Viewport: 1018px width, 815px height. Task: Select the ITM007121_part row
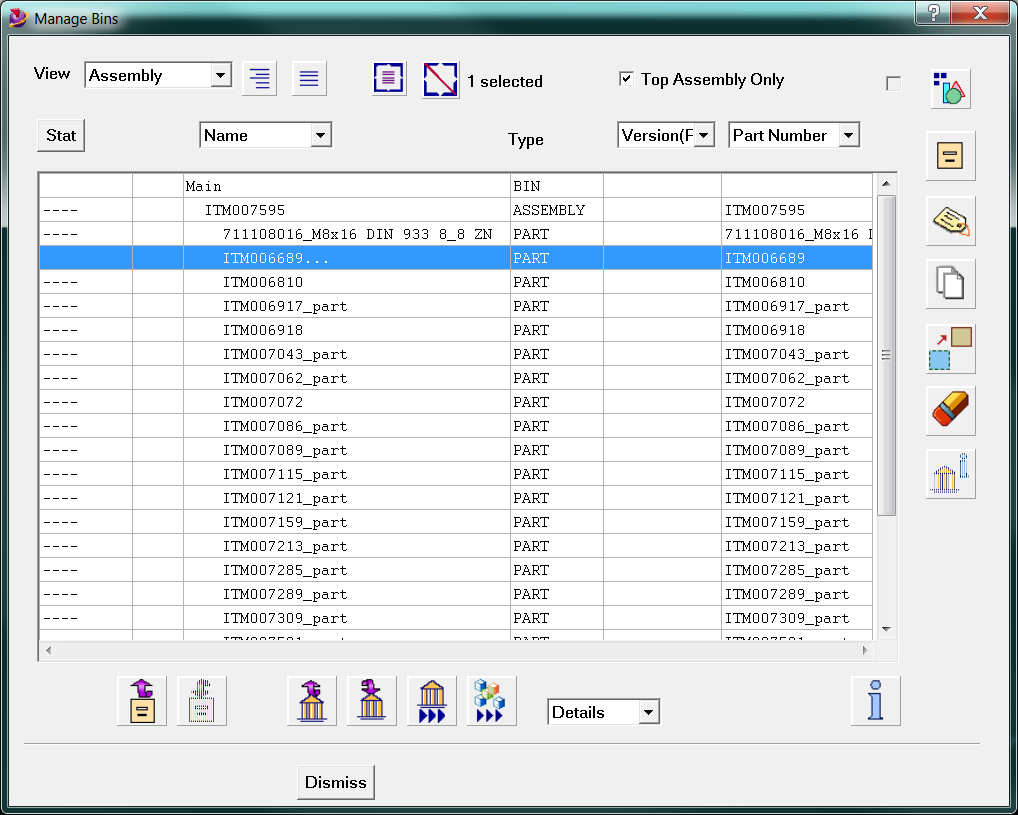coord(456,499)
